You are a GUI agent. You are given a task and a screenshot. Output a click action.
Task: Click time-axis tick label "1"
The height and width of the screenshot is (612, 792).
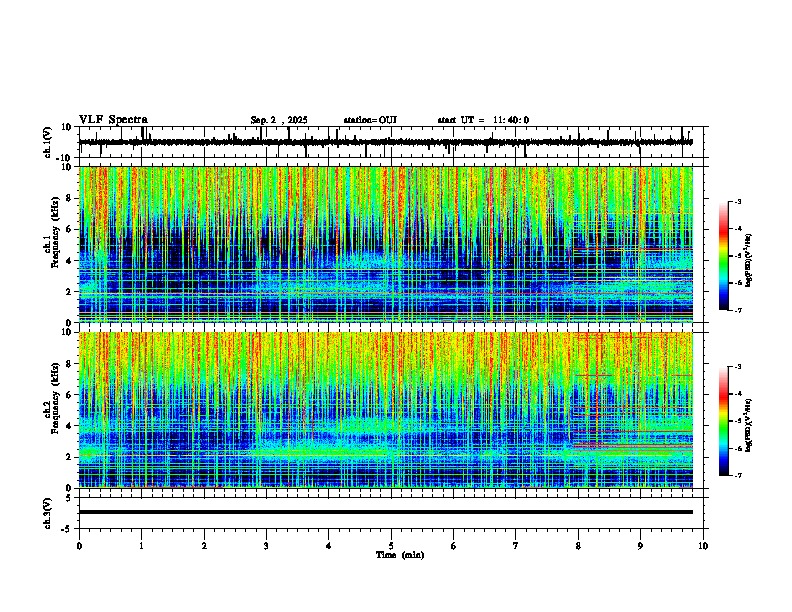coord(141,546)
